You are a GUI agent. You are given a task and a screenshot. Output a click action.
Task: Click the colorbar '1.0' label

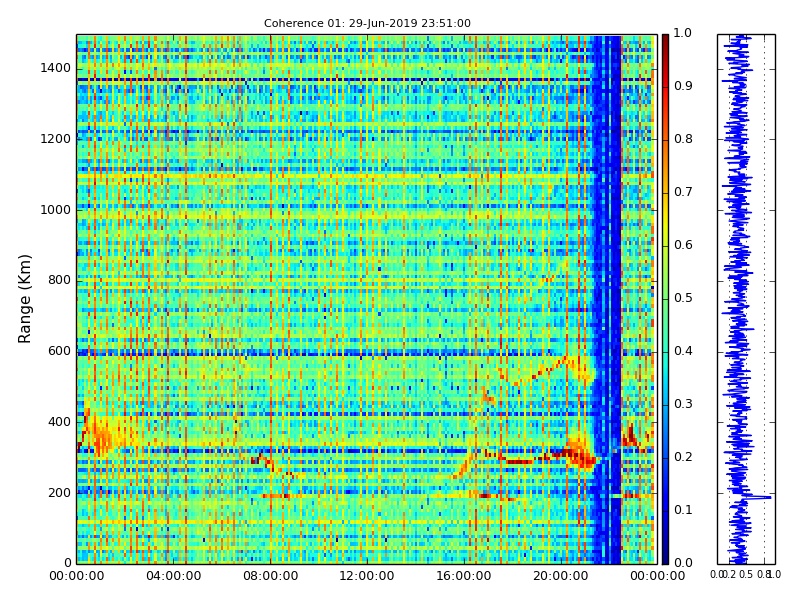coord(683,33)
